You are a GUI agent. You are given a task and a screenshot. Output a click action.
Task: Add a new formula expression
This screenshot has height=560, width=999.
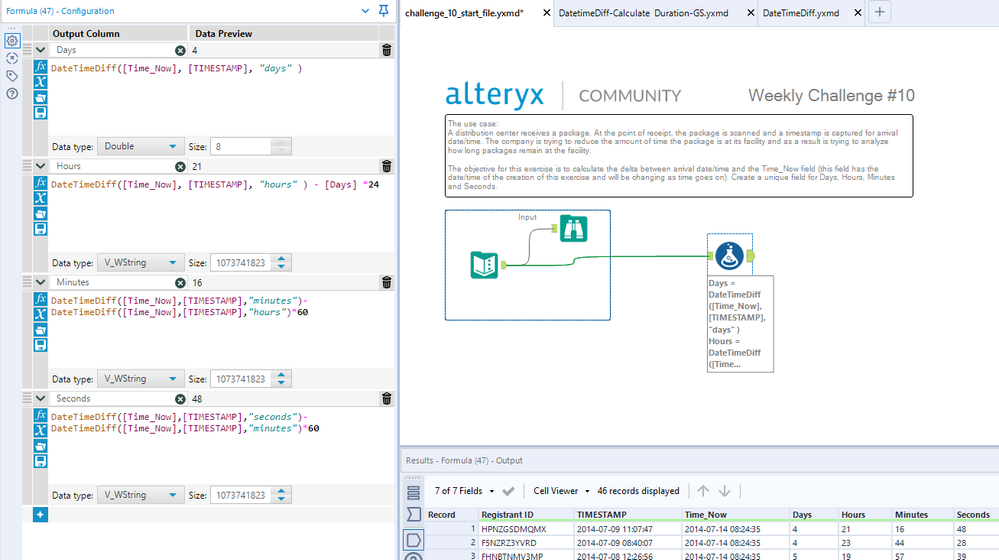pos(40,514)
